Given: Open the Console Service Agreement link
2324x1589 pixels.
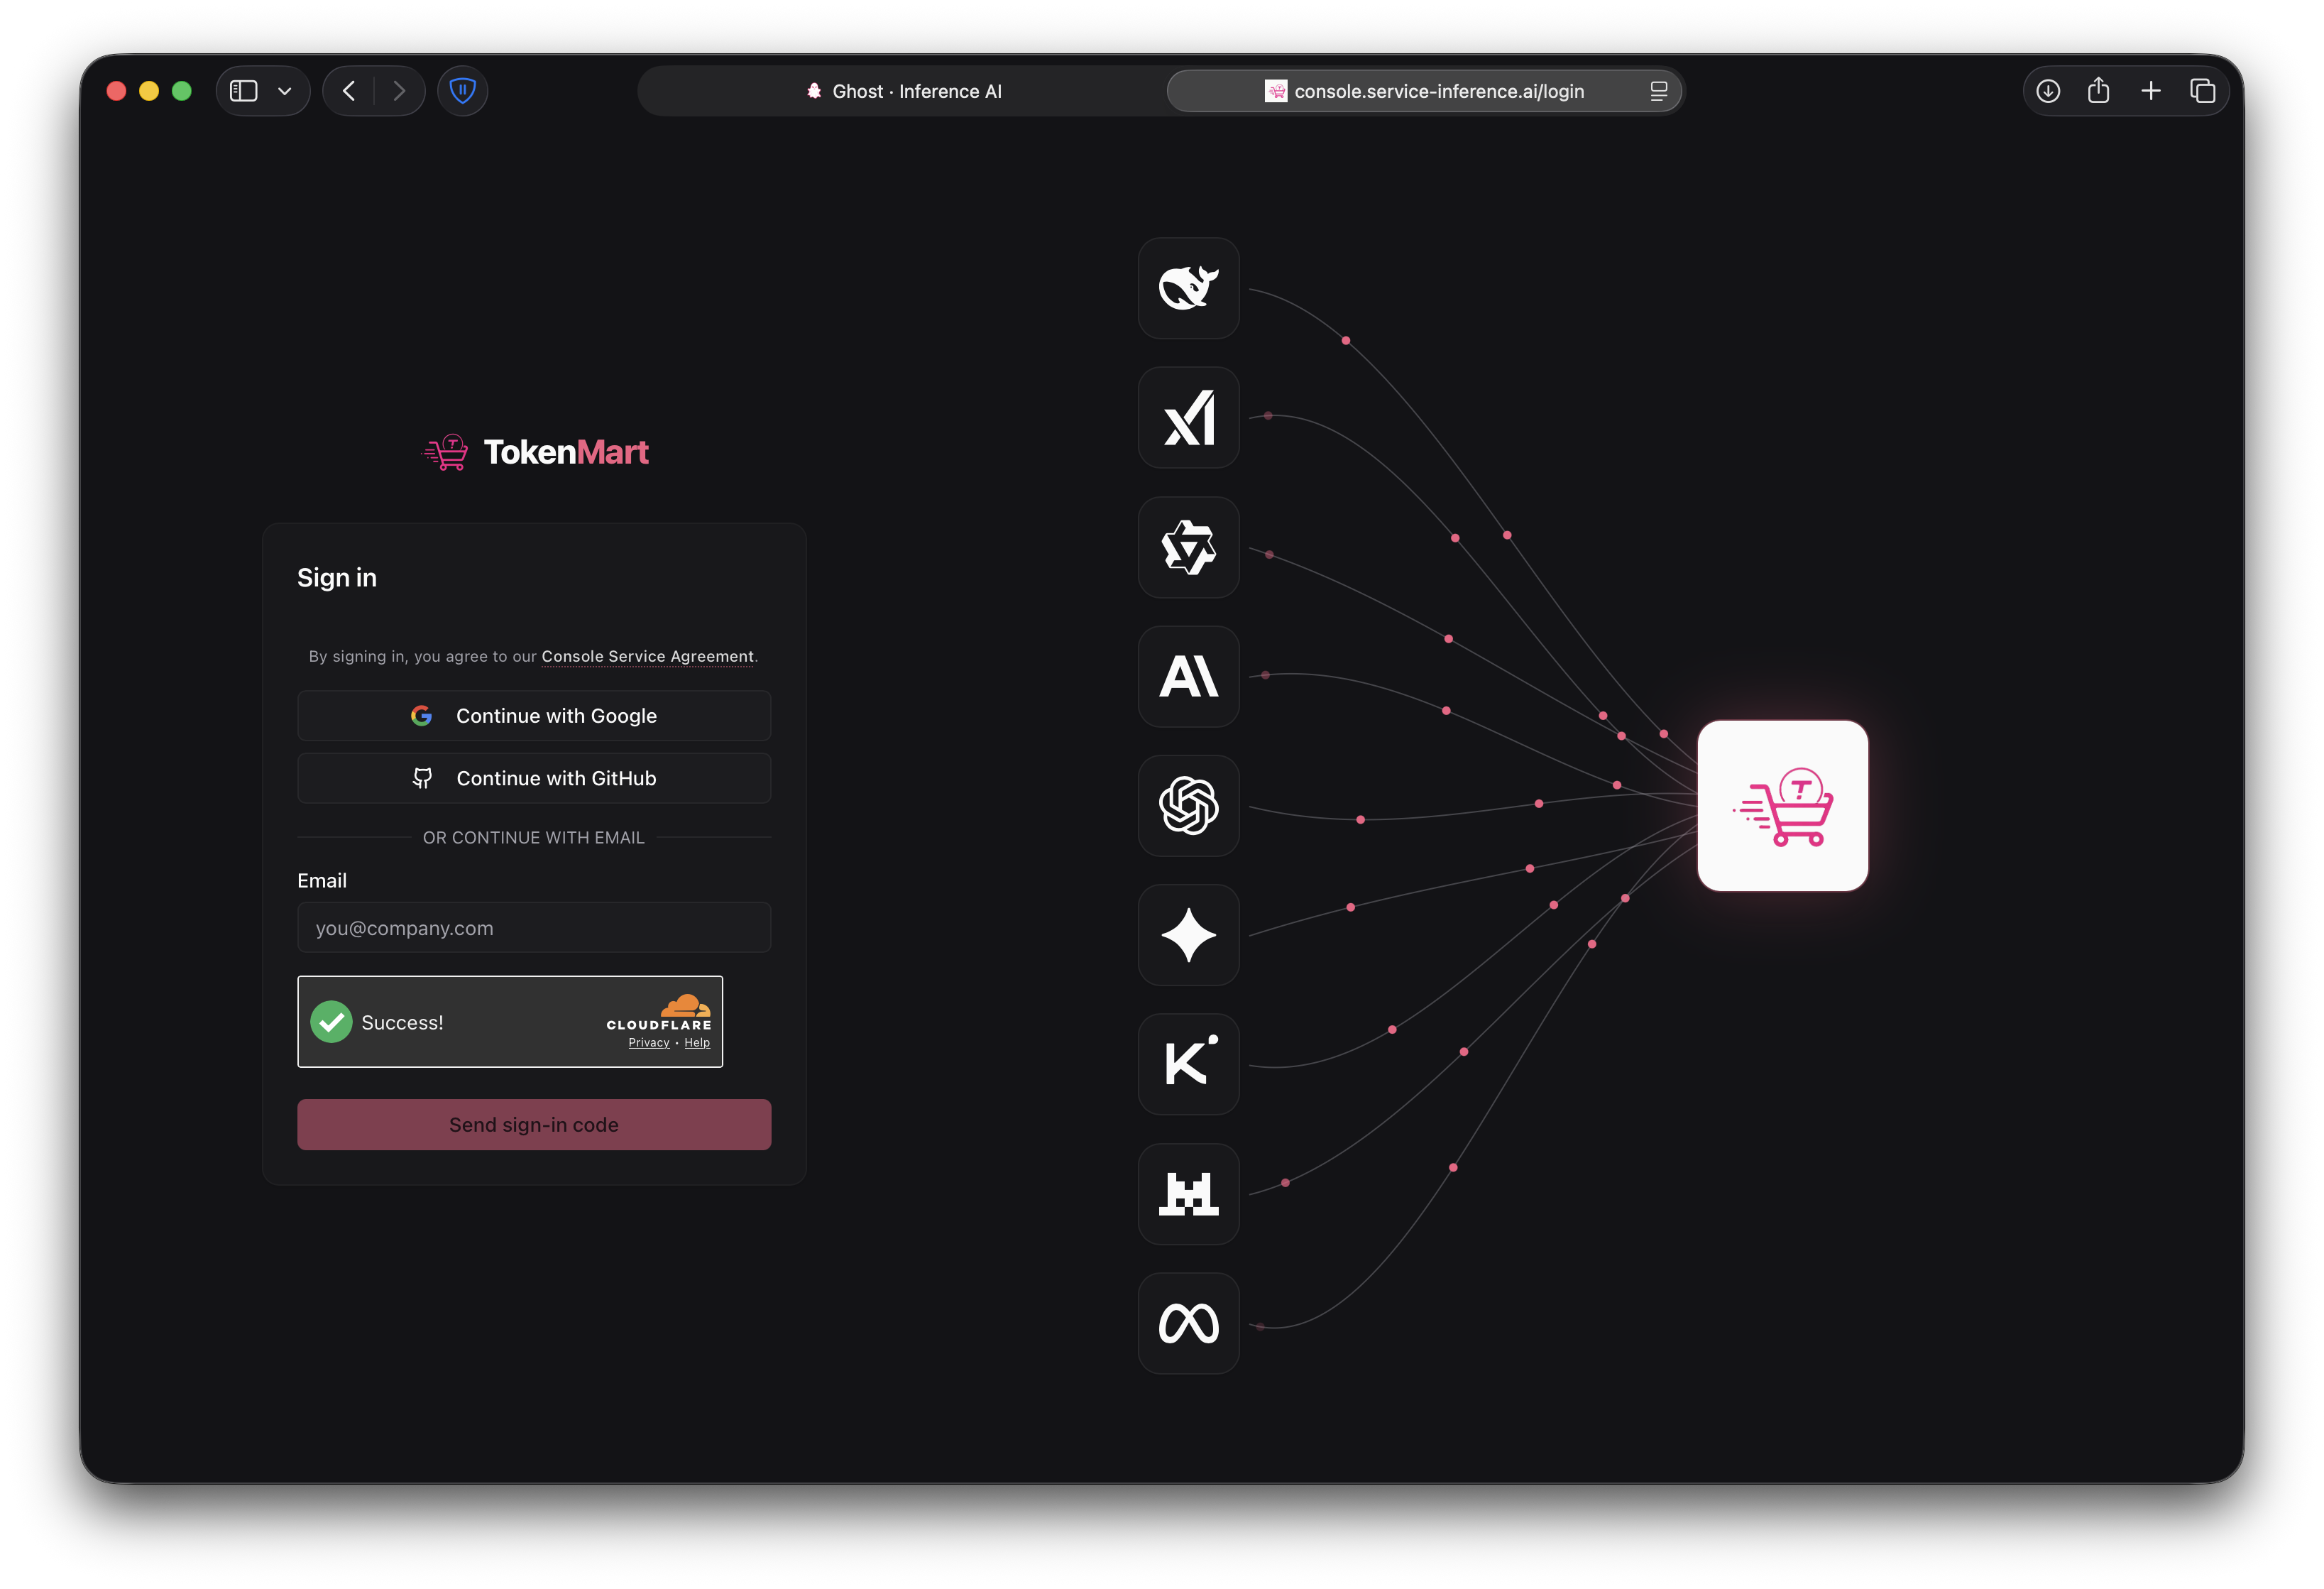Looking at the screenshot, I should (647, 656).
